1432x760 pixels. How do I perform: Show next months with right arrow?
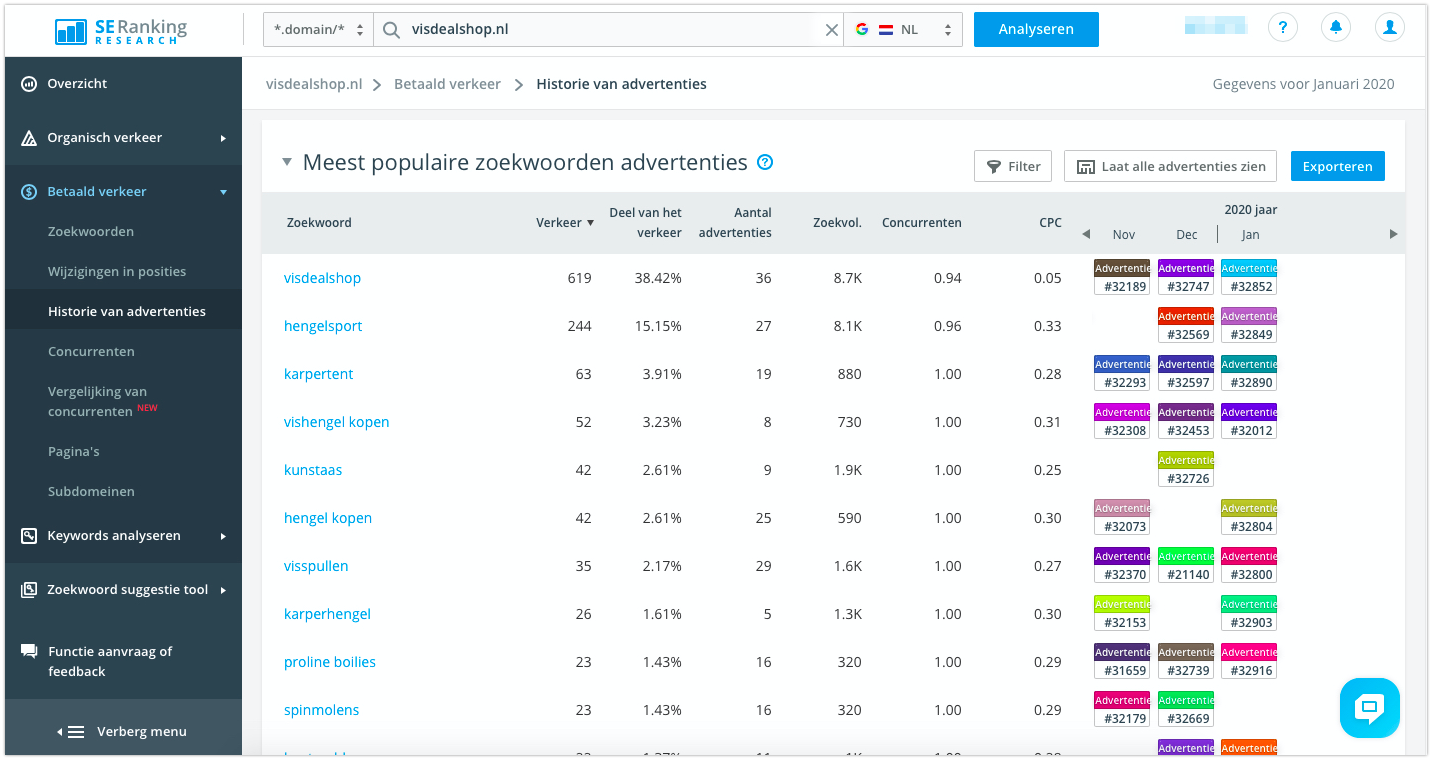click(x=1393, y=235)
